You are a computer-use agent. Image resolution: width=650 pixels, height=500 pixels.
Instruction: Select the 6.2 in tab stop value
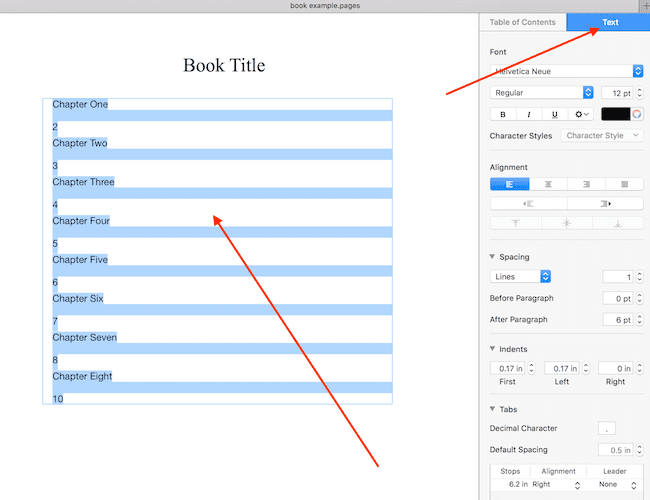(518, 484)
